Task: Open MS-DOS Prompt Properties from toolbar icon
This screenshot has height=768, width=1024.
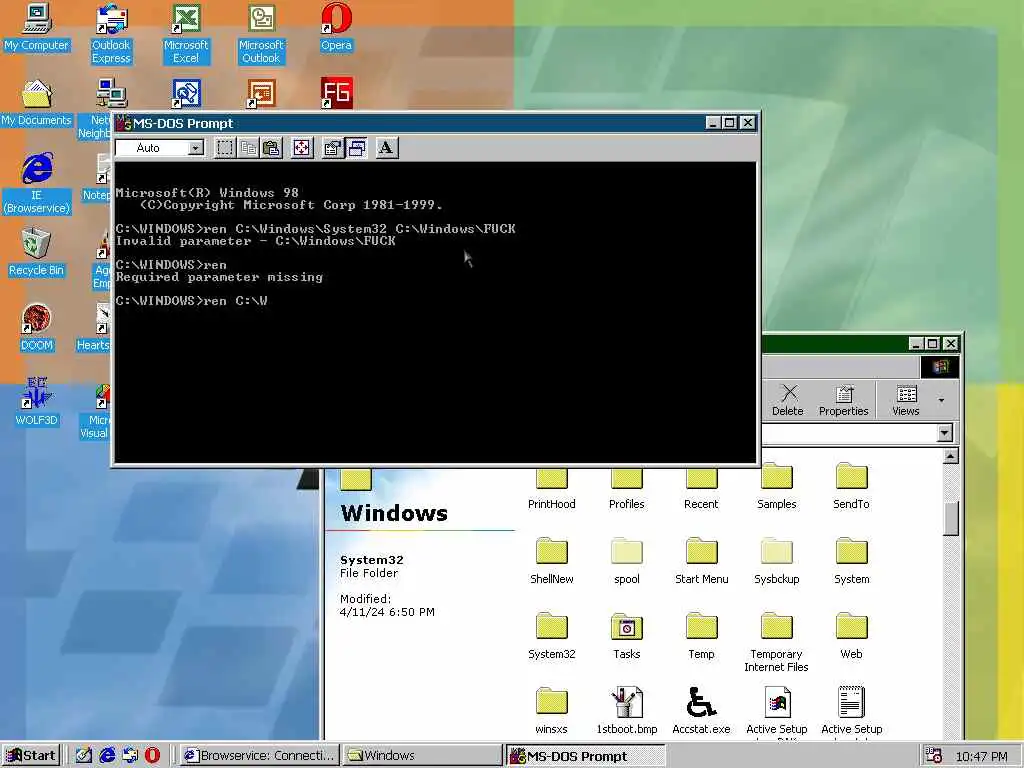Action: point(333,148)
